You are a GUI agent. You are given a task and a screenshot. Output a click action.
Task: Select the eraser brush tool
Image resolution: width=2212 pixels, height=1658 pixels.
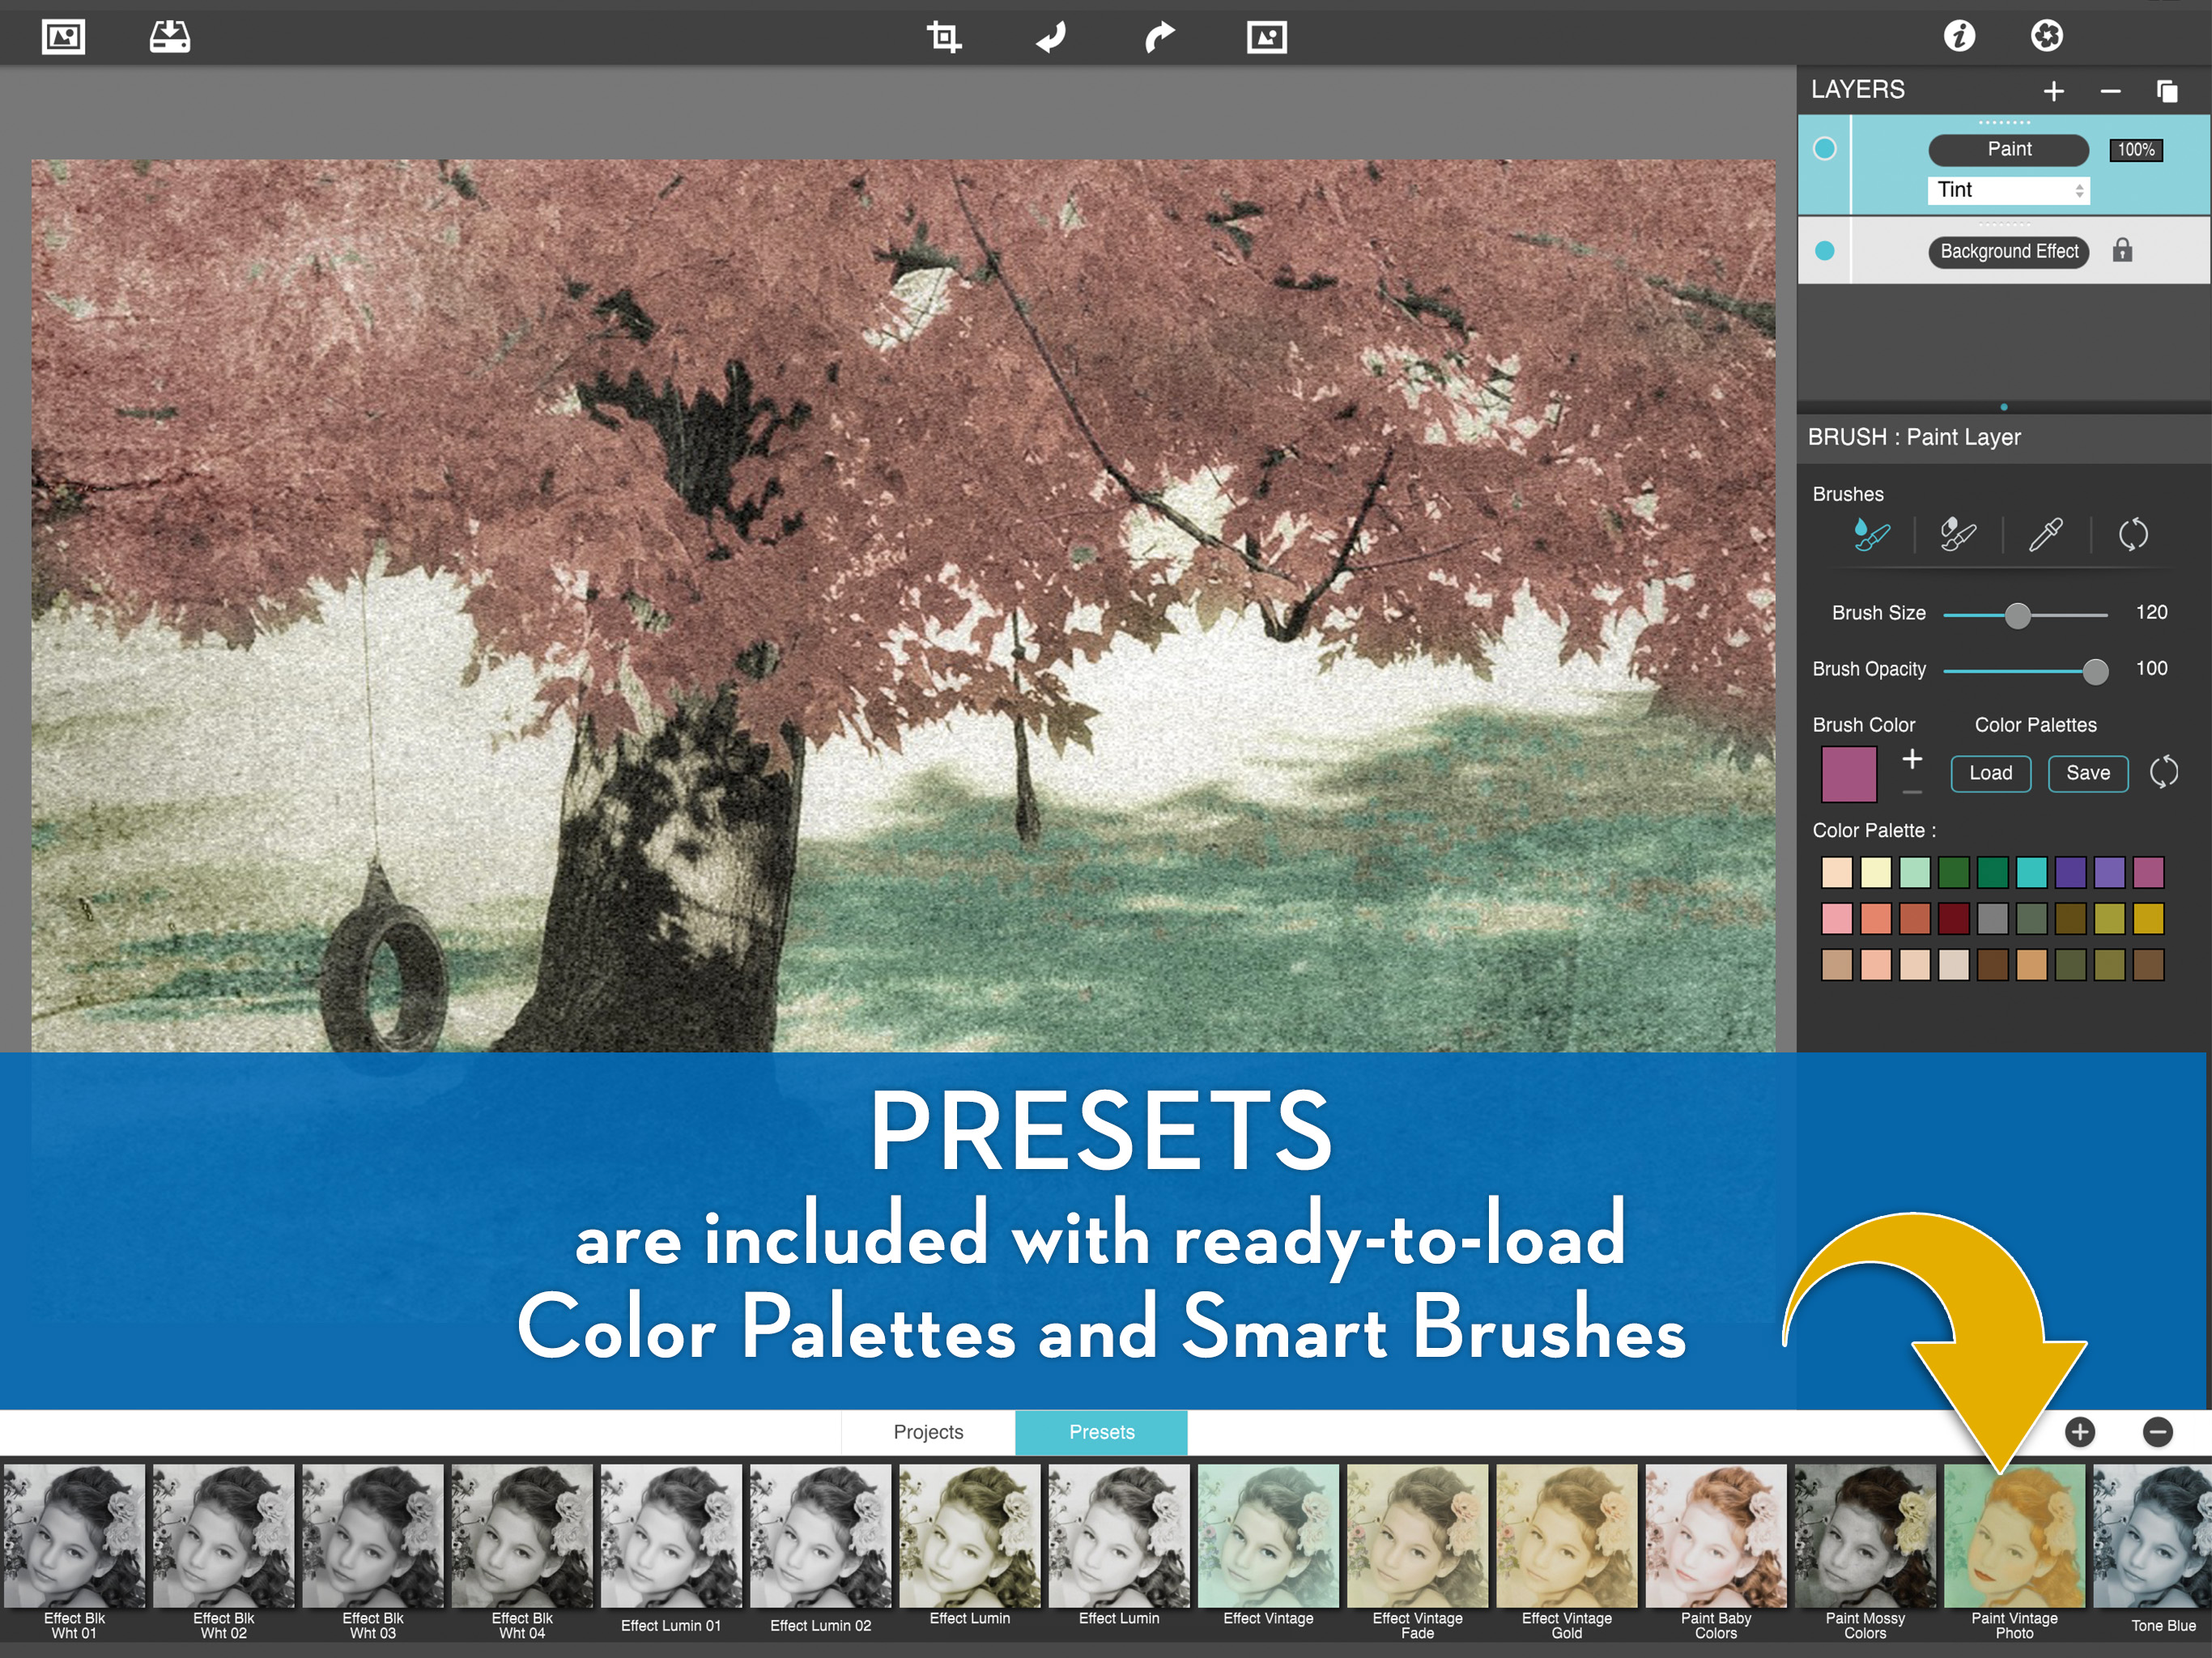[1957, 534]
